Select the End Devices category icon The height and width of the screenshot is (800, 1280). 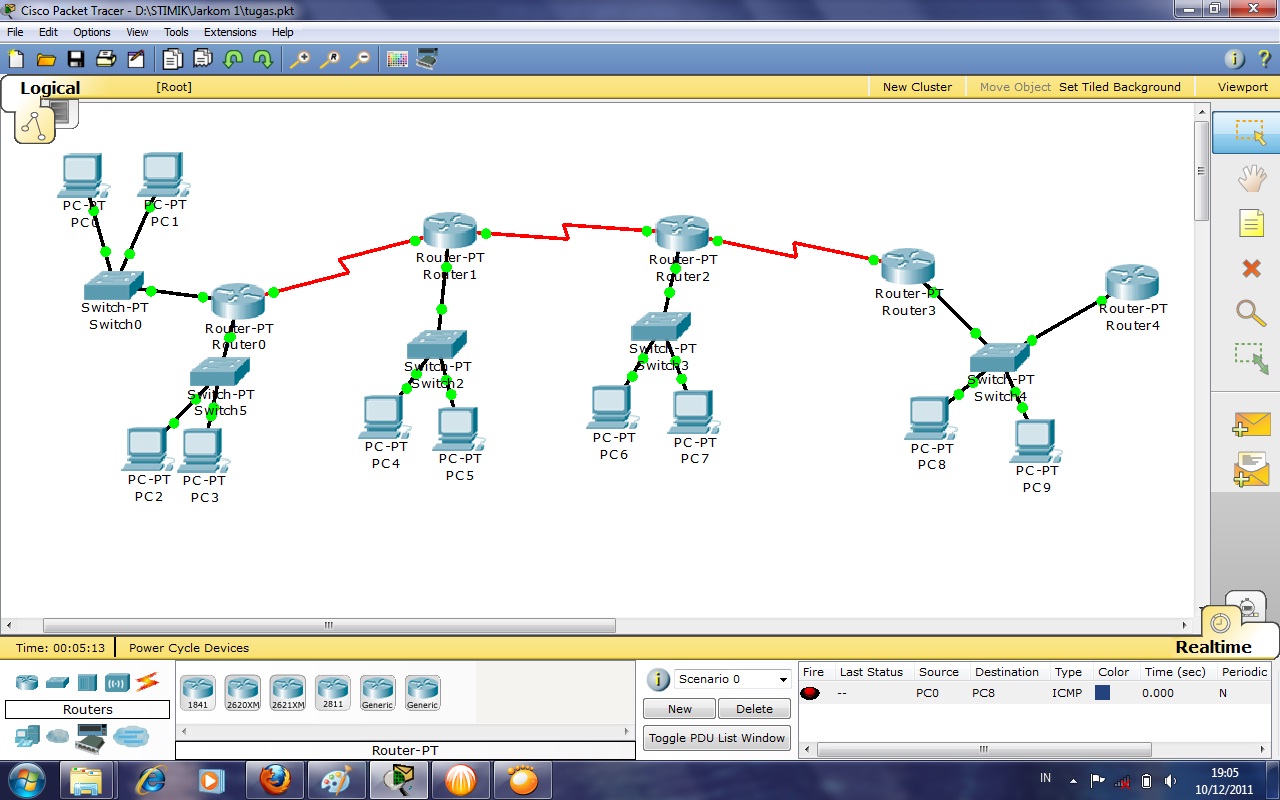[27, 737]
